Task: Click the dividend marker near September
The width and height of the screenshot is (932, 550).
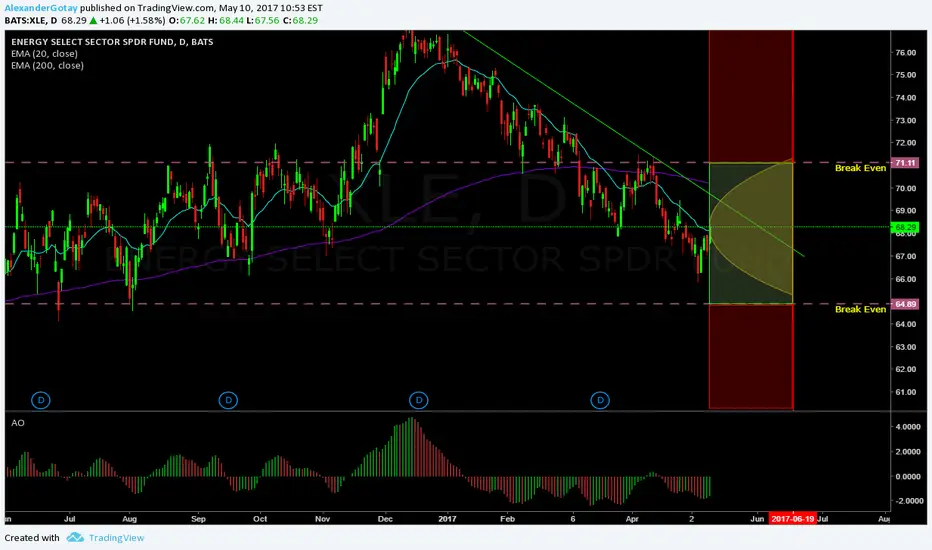Action: [x=228, y=400]
